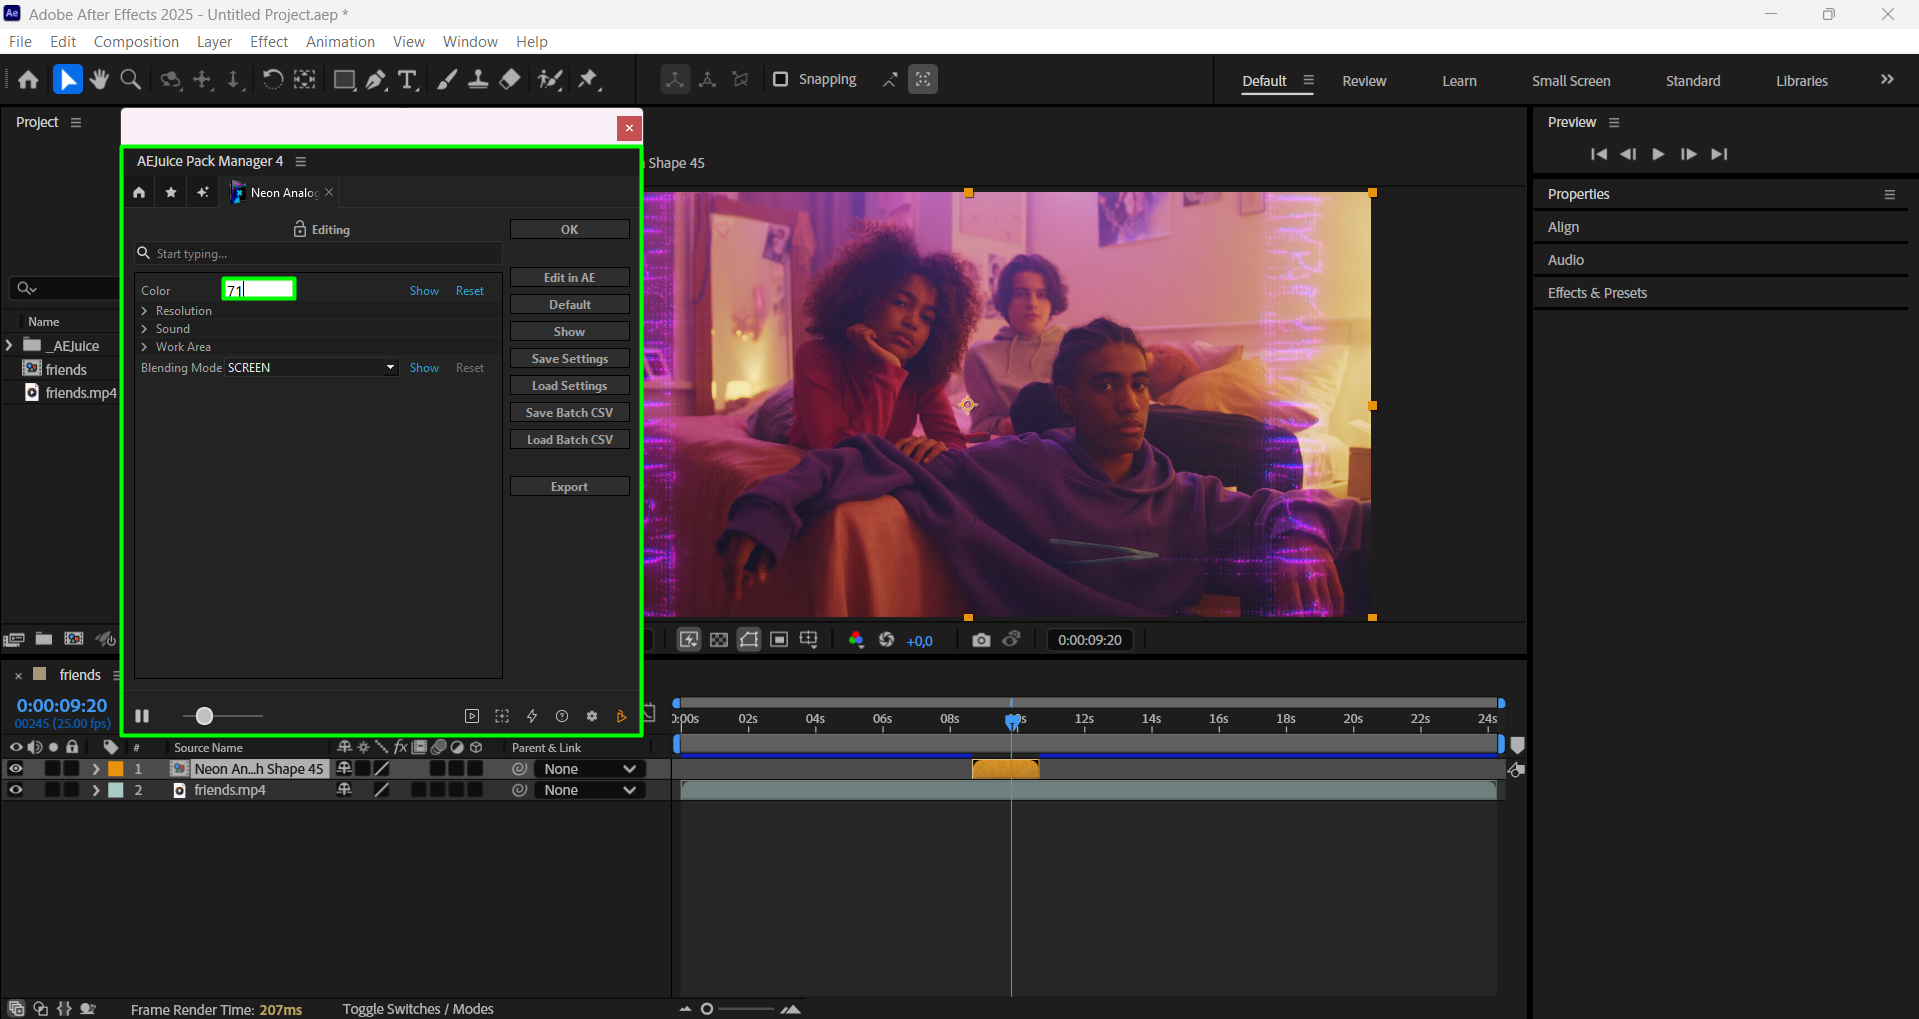Switch to the Small Screen workspace

(1570, 81)
